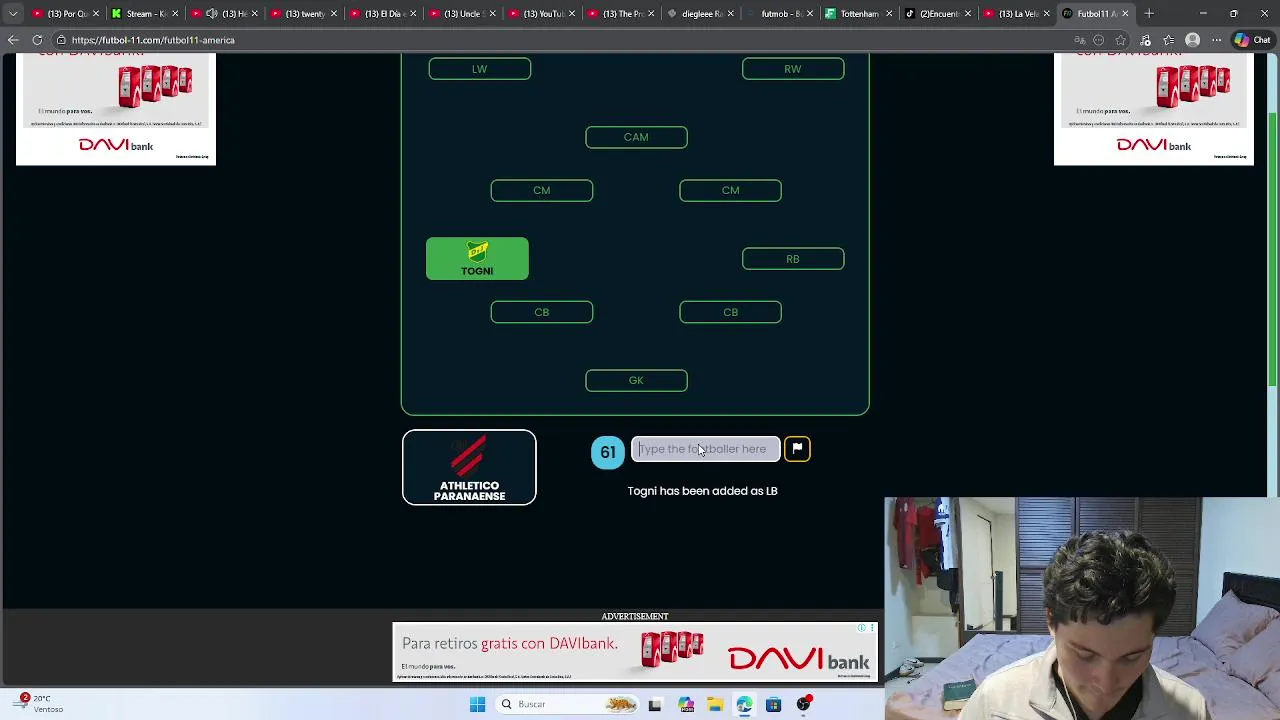Go back with the browser back arrow
This screenshot has height=720, width=1280.
(13, 40)
